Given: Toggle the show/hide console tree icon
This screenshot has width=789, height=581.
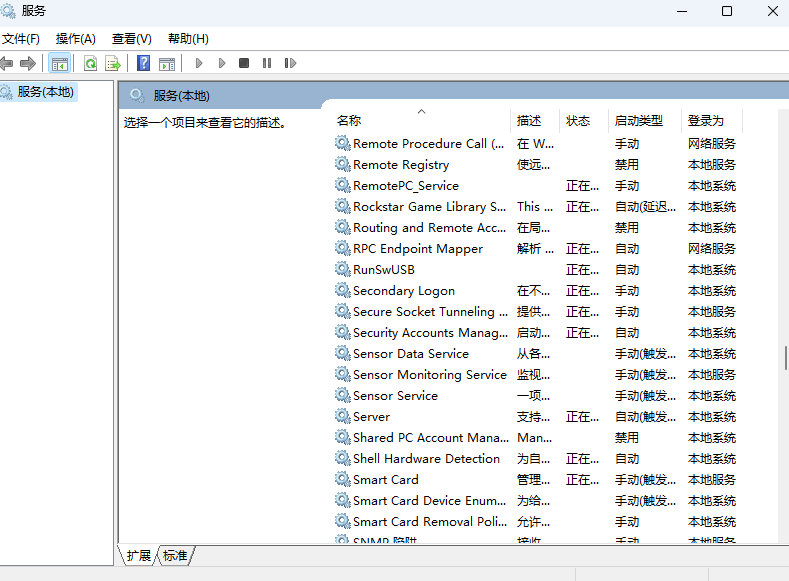Looking at the screenshot, I should pyautogui.click(x=60, y=63).
